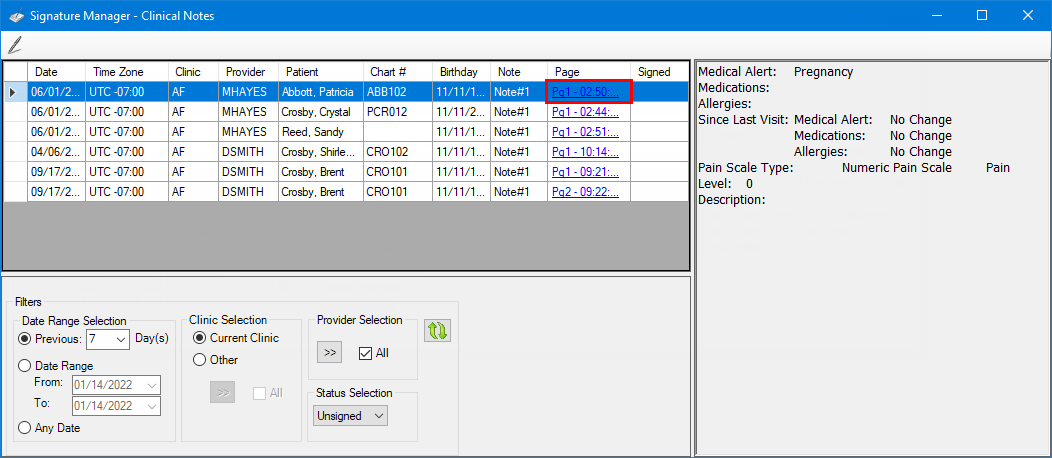Open Pg1 - 10:14 link for Shirley Crosby
This screenshot has width=1052, height=458.
click(x=586, y=152)
